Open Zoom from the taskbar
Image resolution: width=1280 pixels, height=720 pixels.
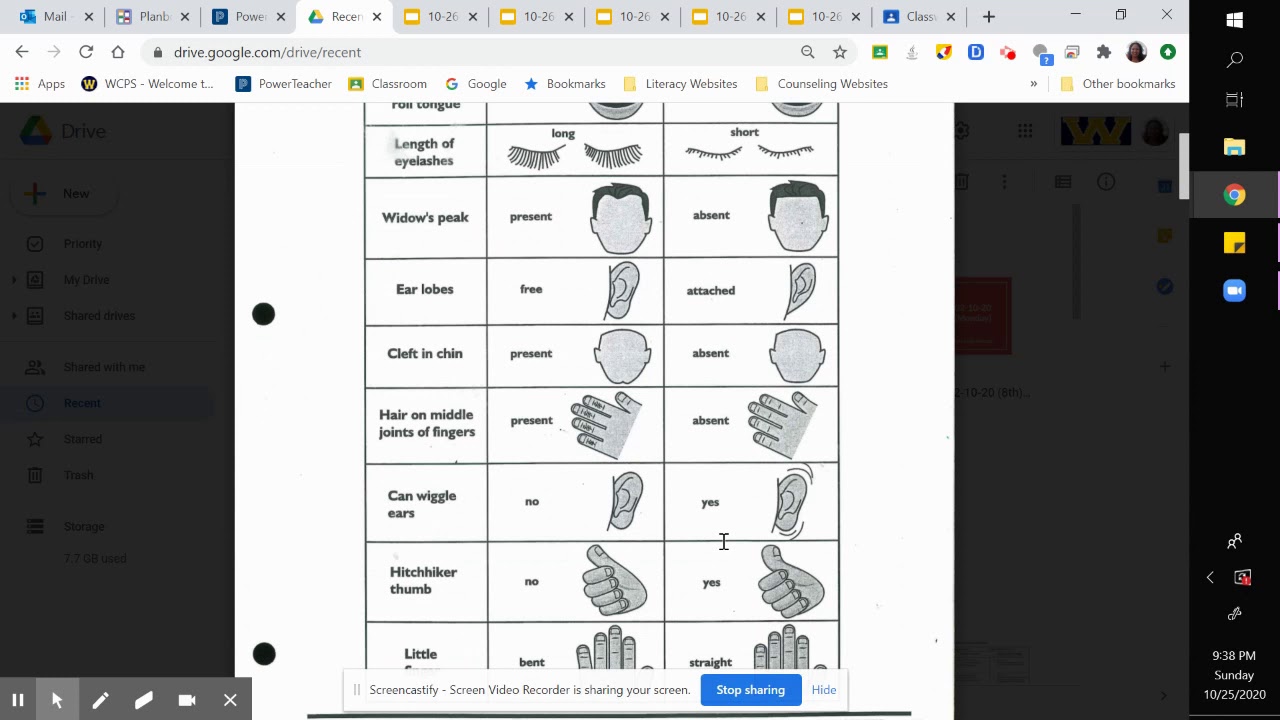[x=1234, y=290]
